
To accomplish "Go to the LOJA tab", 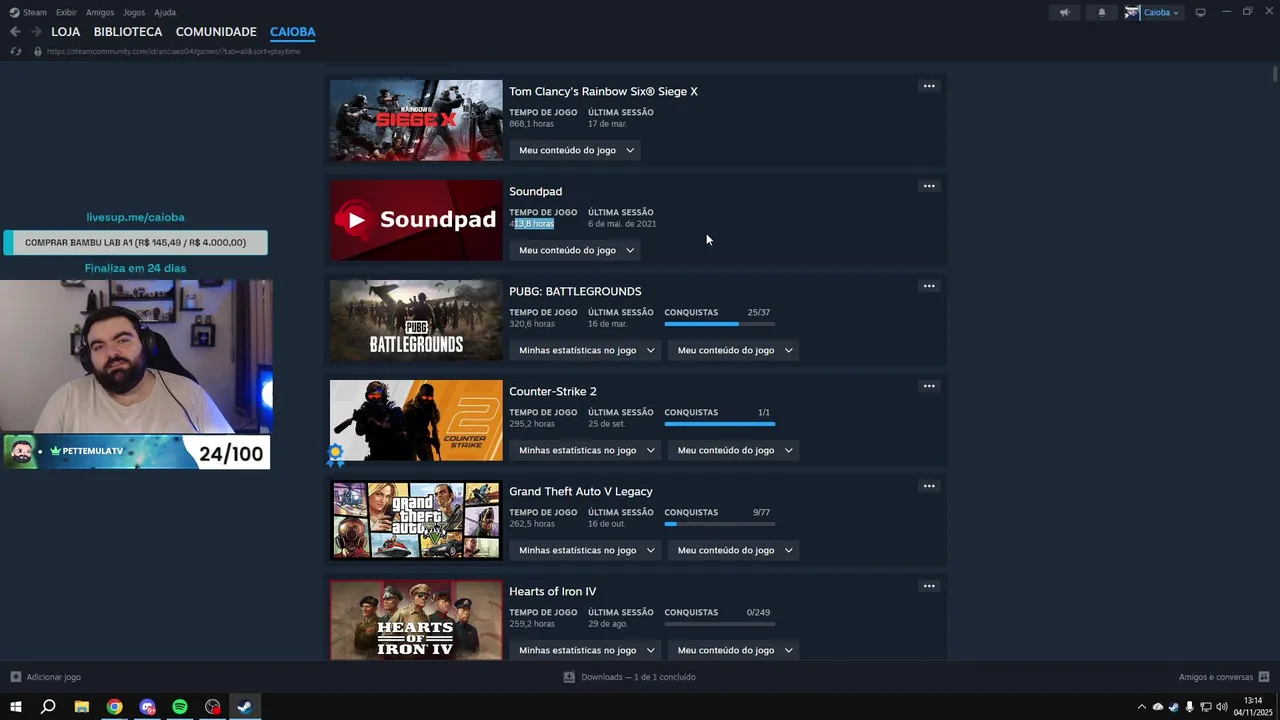I will (66, 32).
